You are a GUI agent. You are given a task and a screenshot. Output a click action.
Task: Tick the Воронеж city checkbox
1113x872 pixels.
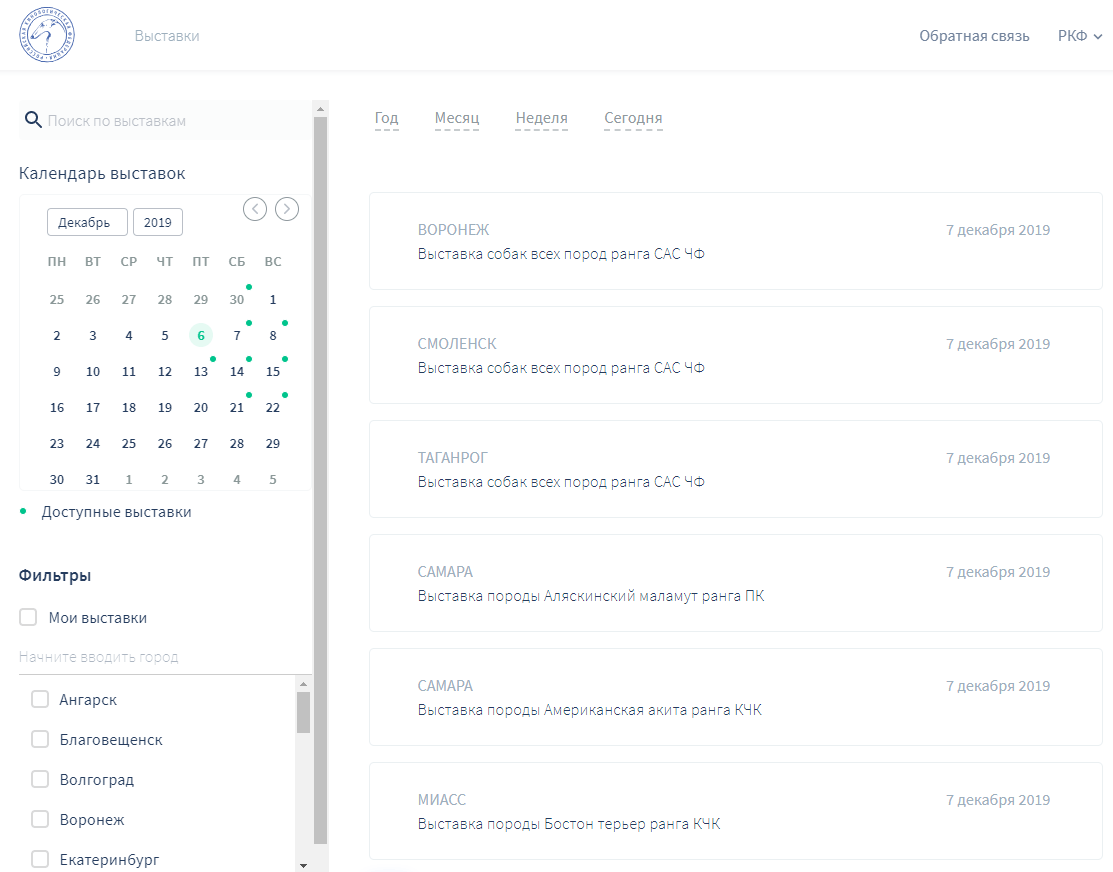[x=40, y=820]
